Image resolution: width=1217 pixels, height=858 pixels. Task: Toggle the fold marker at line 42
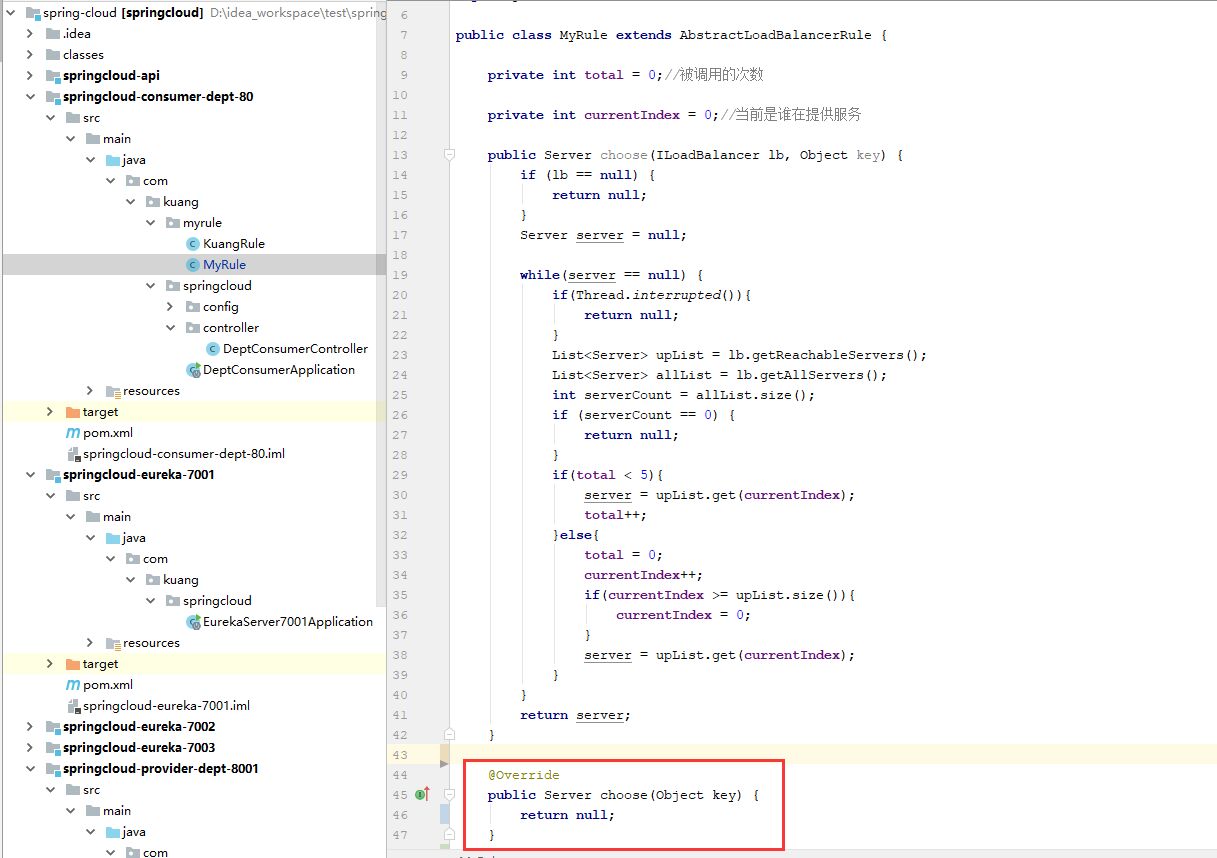(449, 735)
